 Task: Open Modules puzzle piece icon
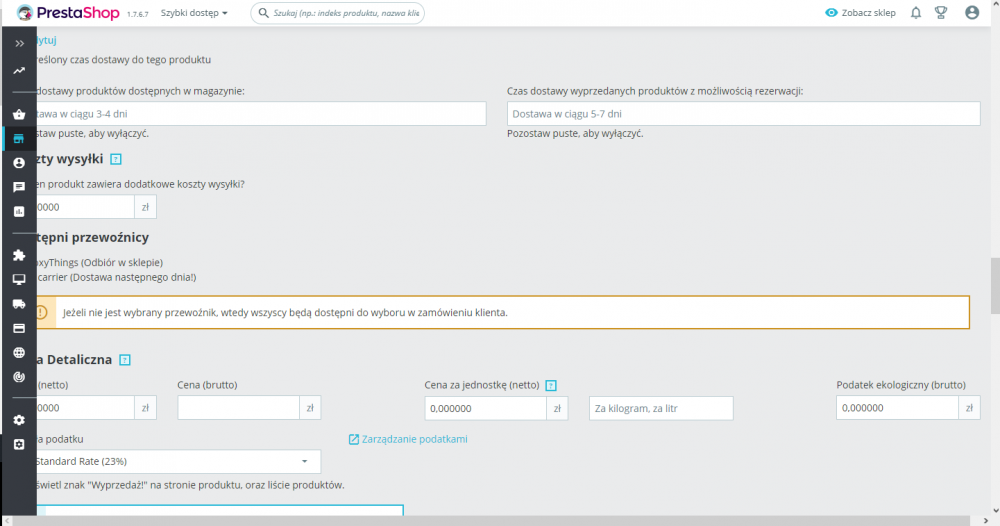coord(19,256)
